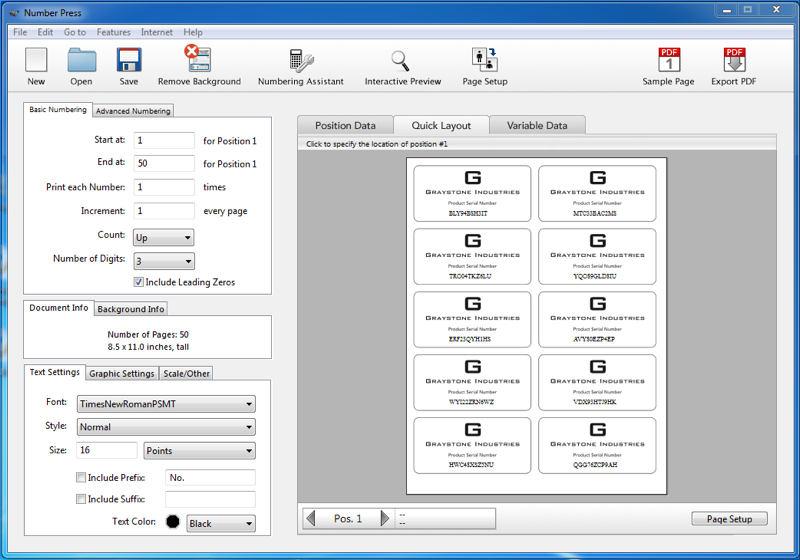Expand the Number of Digits dropdown

[x=163, y=260]
